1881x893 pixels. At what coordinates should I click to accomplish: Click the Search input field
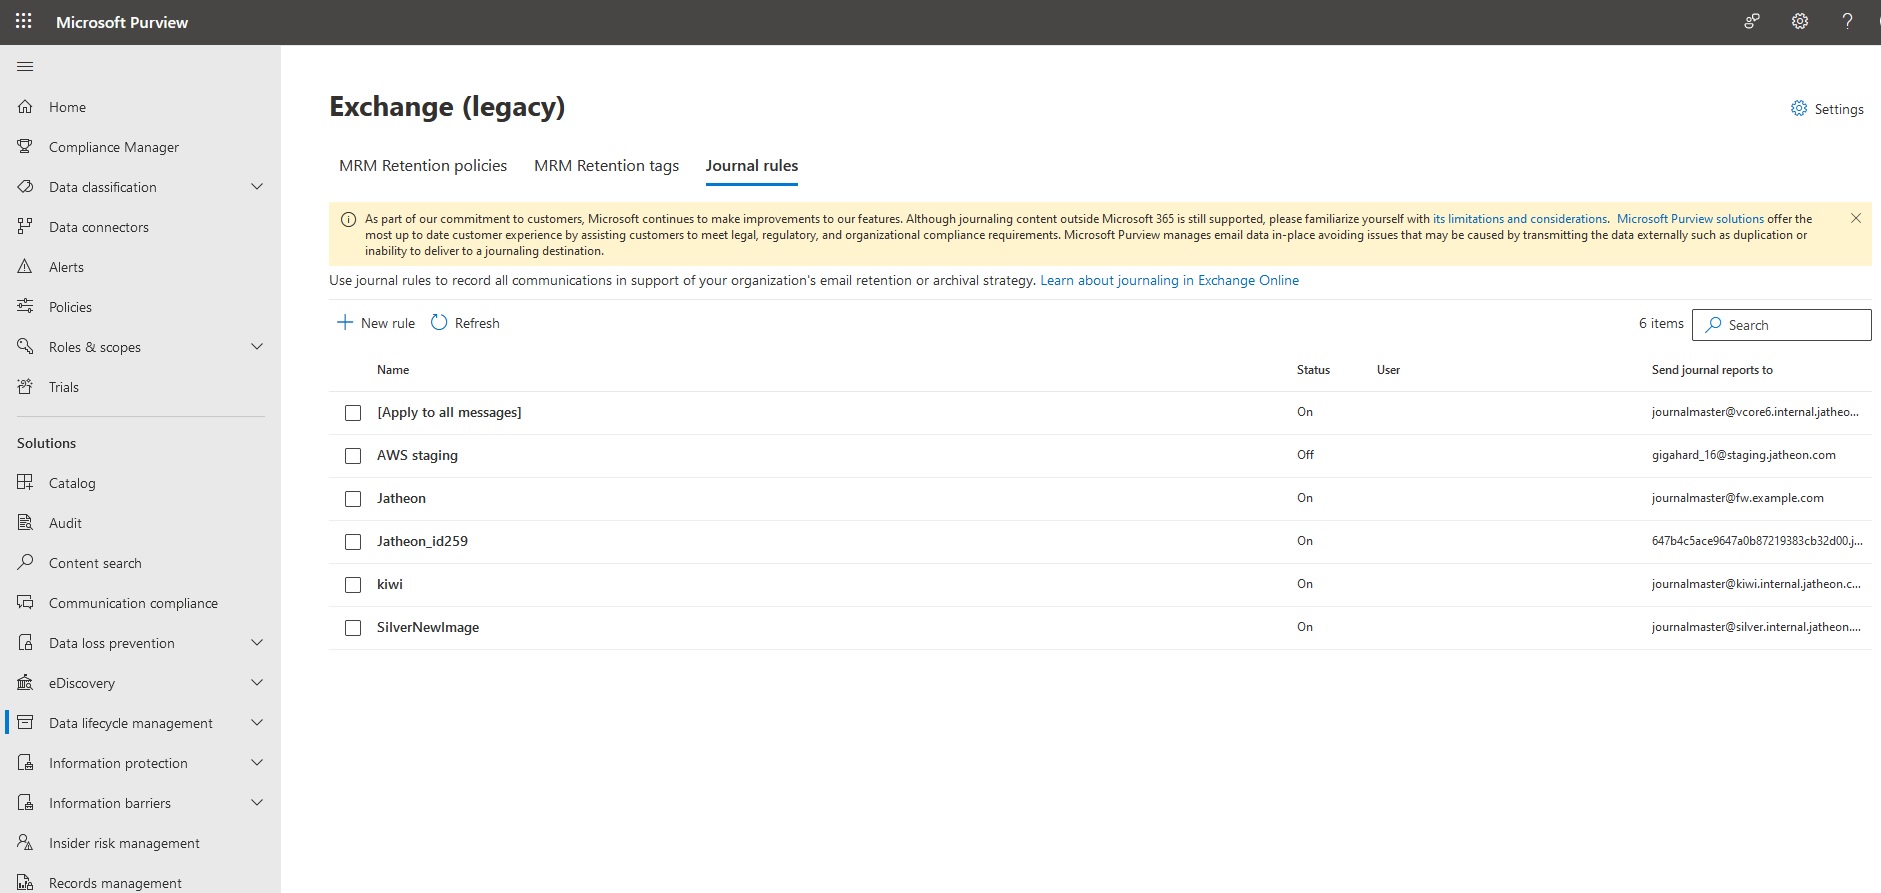[x=1781, y=325]
